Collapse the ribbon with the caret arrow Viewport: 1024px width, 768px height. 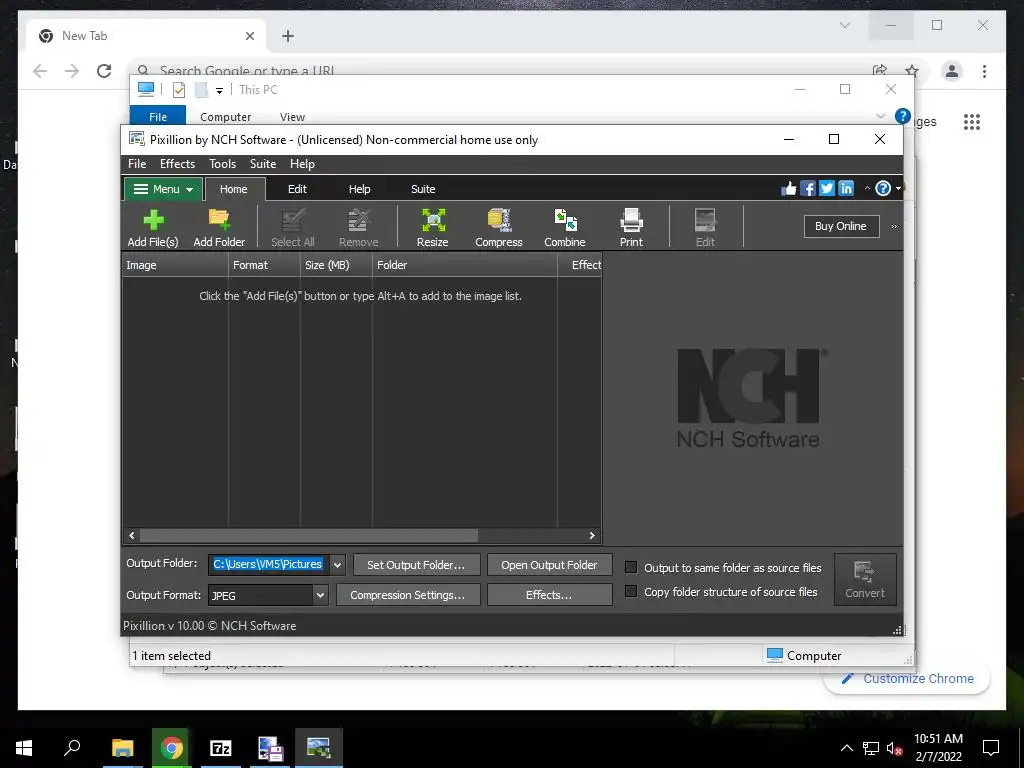pyautogui.click(x=867, y=189)
